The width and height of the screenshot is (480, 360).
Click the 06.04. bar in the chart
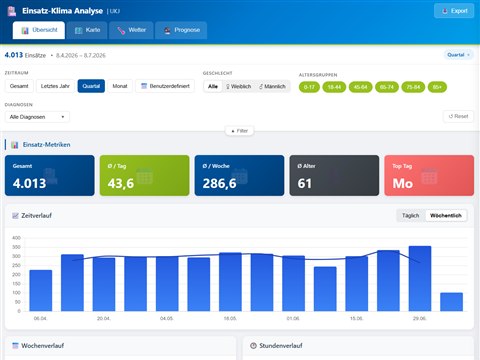41,290
